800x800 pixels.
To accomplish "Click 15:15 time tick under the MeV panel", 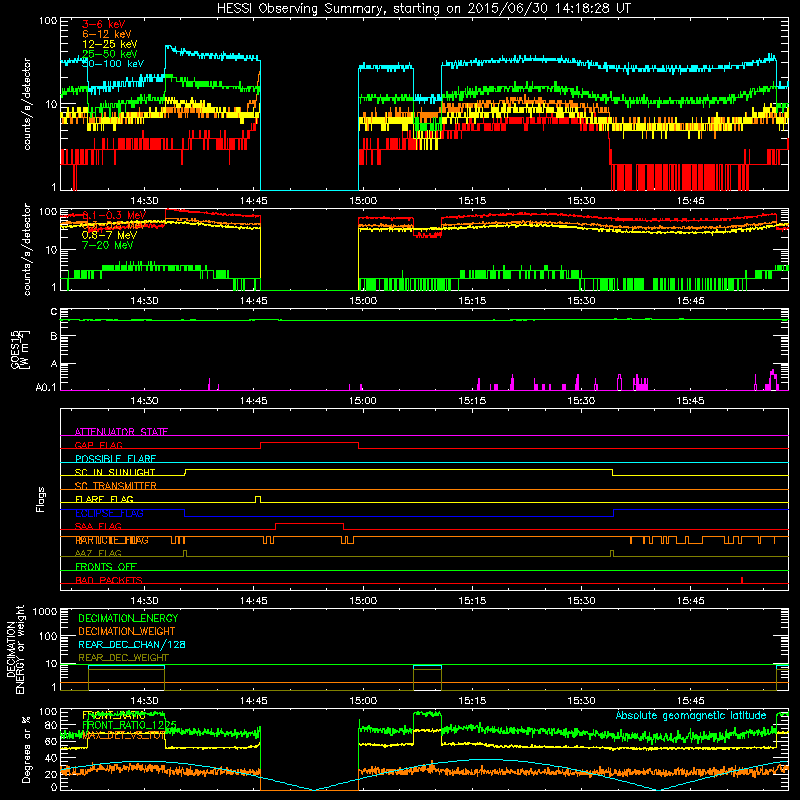I will coord(472,301).
